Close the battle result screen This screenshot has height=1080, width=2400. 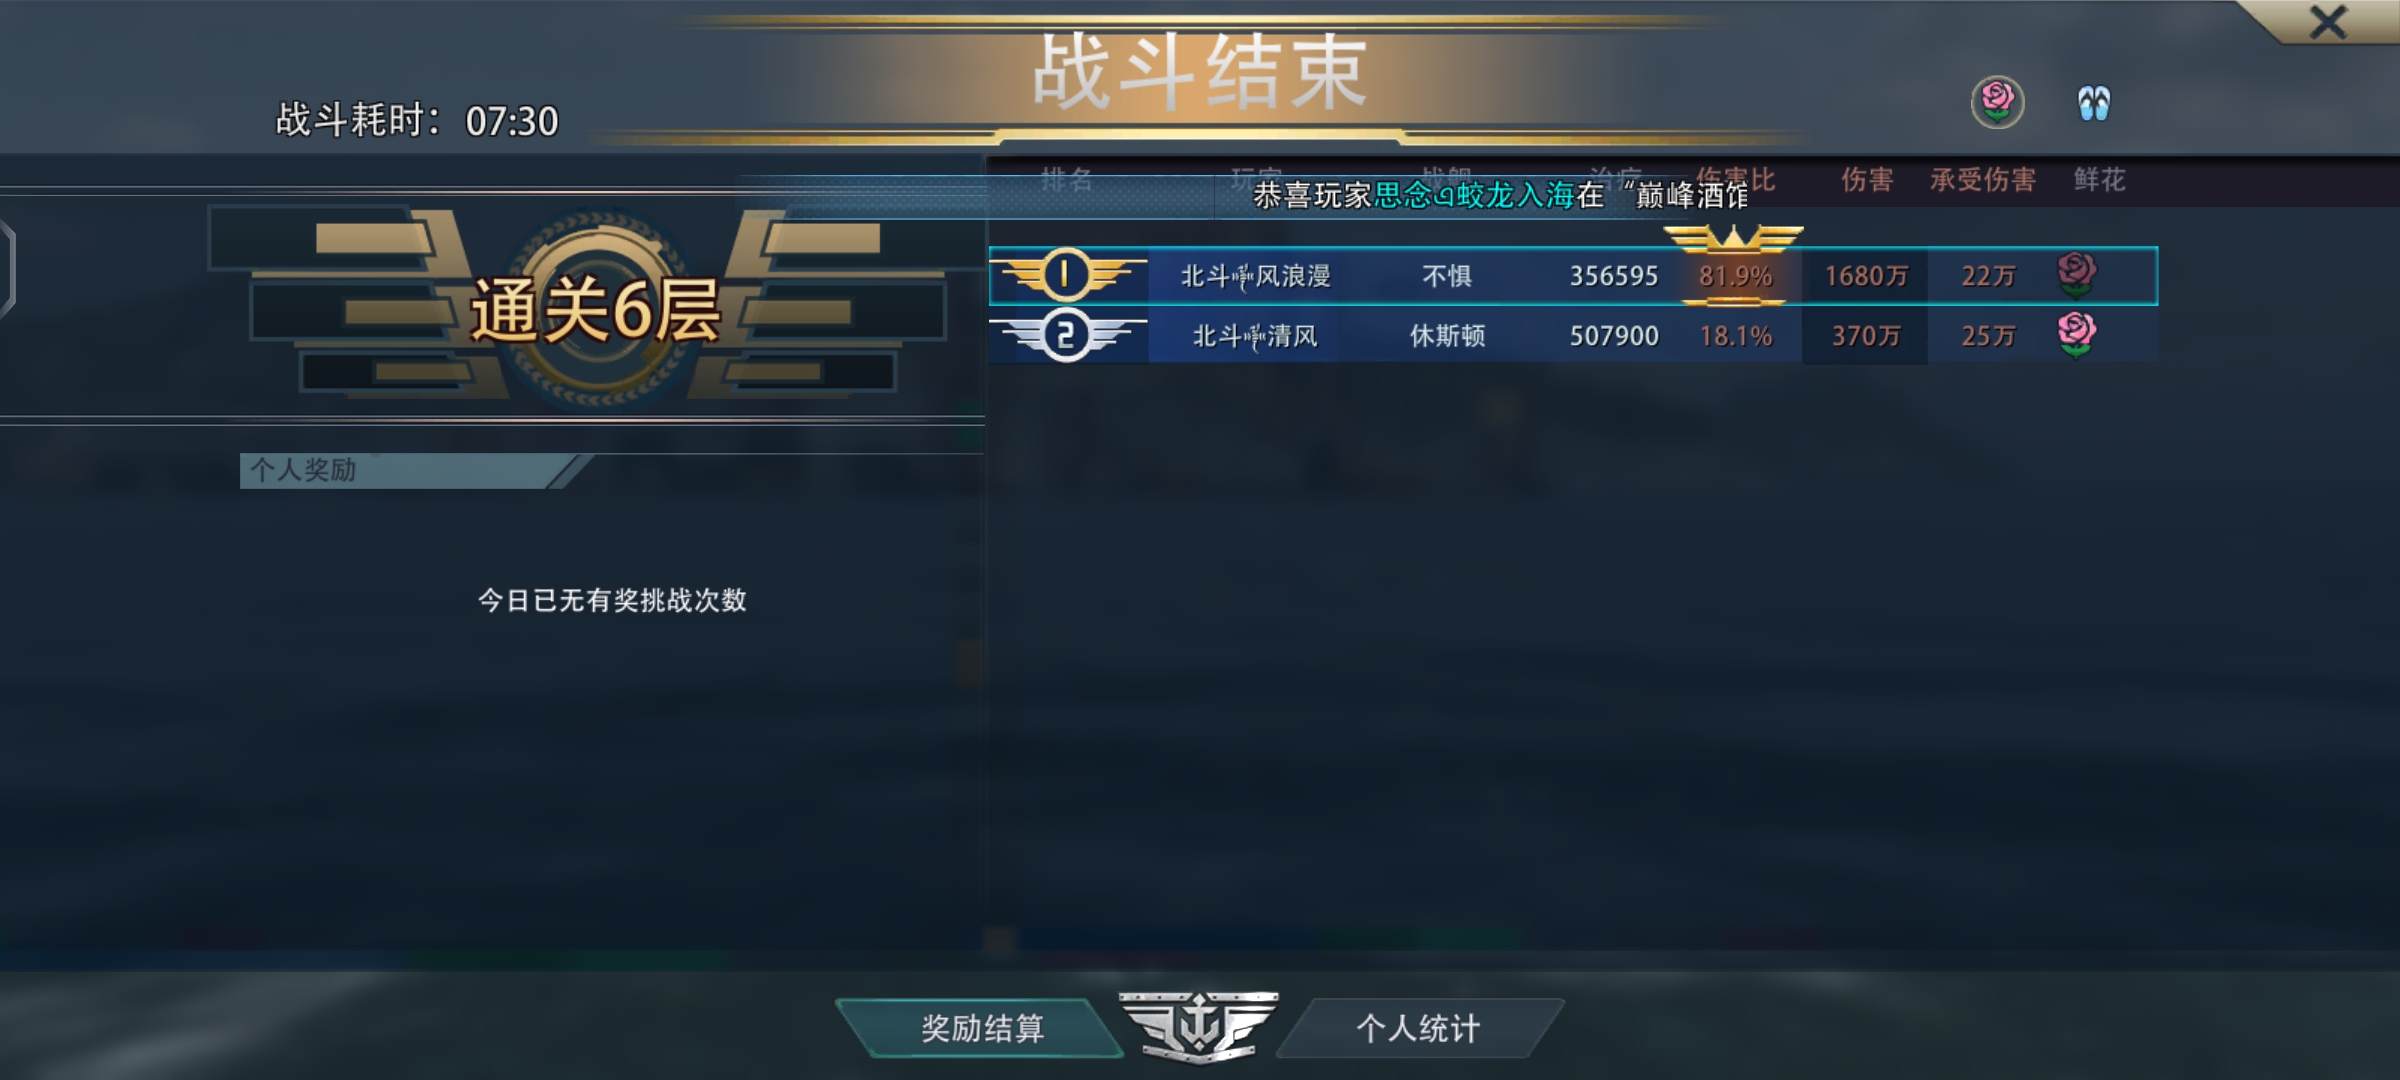pos(2328,22)
